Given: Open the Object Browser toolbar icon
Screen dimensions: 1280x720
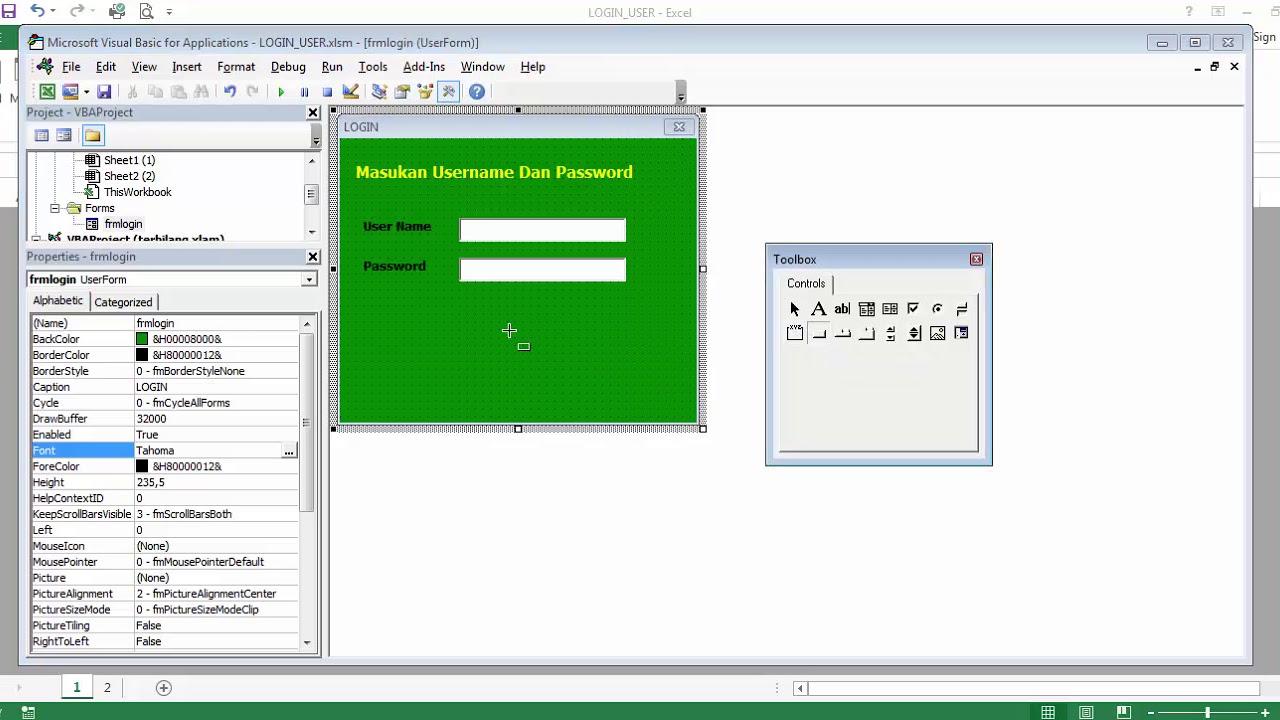Looking at the screenshot, I should pyautogui.click(x=425, y=91).
